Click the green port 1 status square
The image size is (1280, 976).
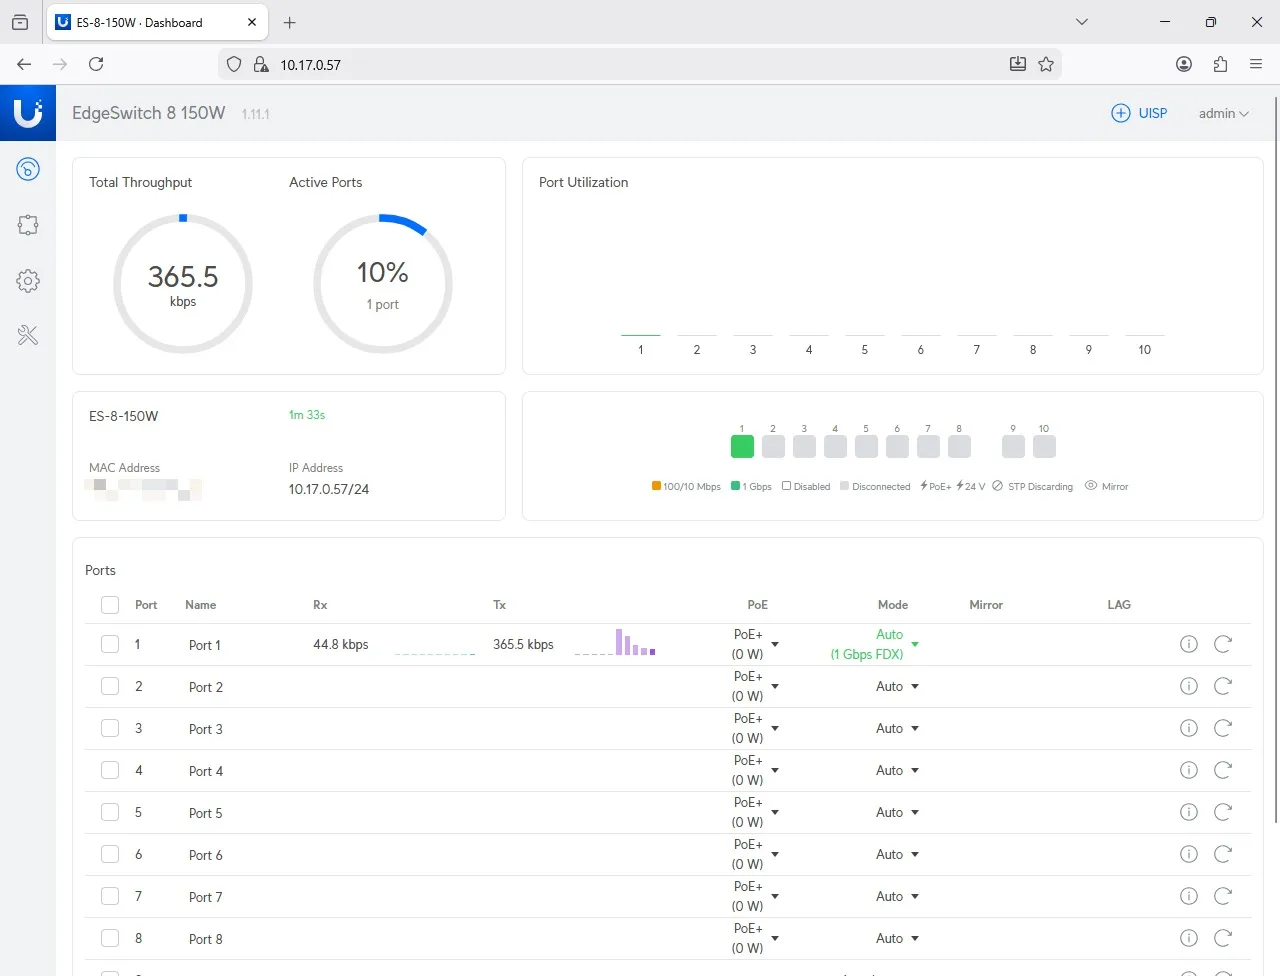[742, 446]
